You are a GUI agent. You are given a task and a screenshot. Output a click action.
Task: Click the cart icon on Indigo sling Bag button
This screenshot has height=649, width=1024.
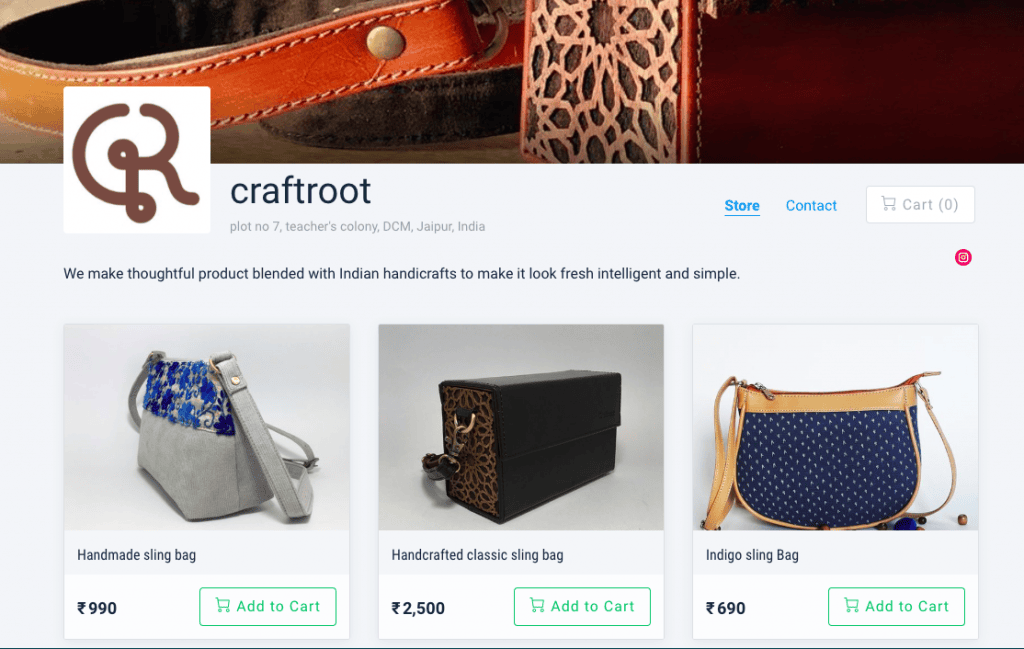[x=851, y=606]
